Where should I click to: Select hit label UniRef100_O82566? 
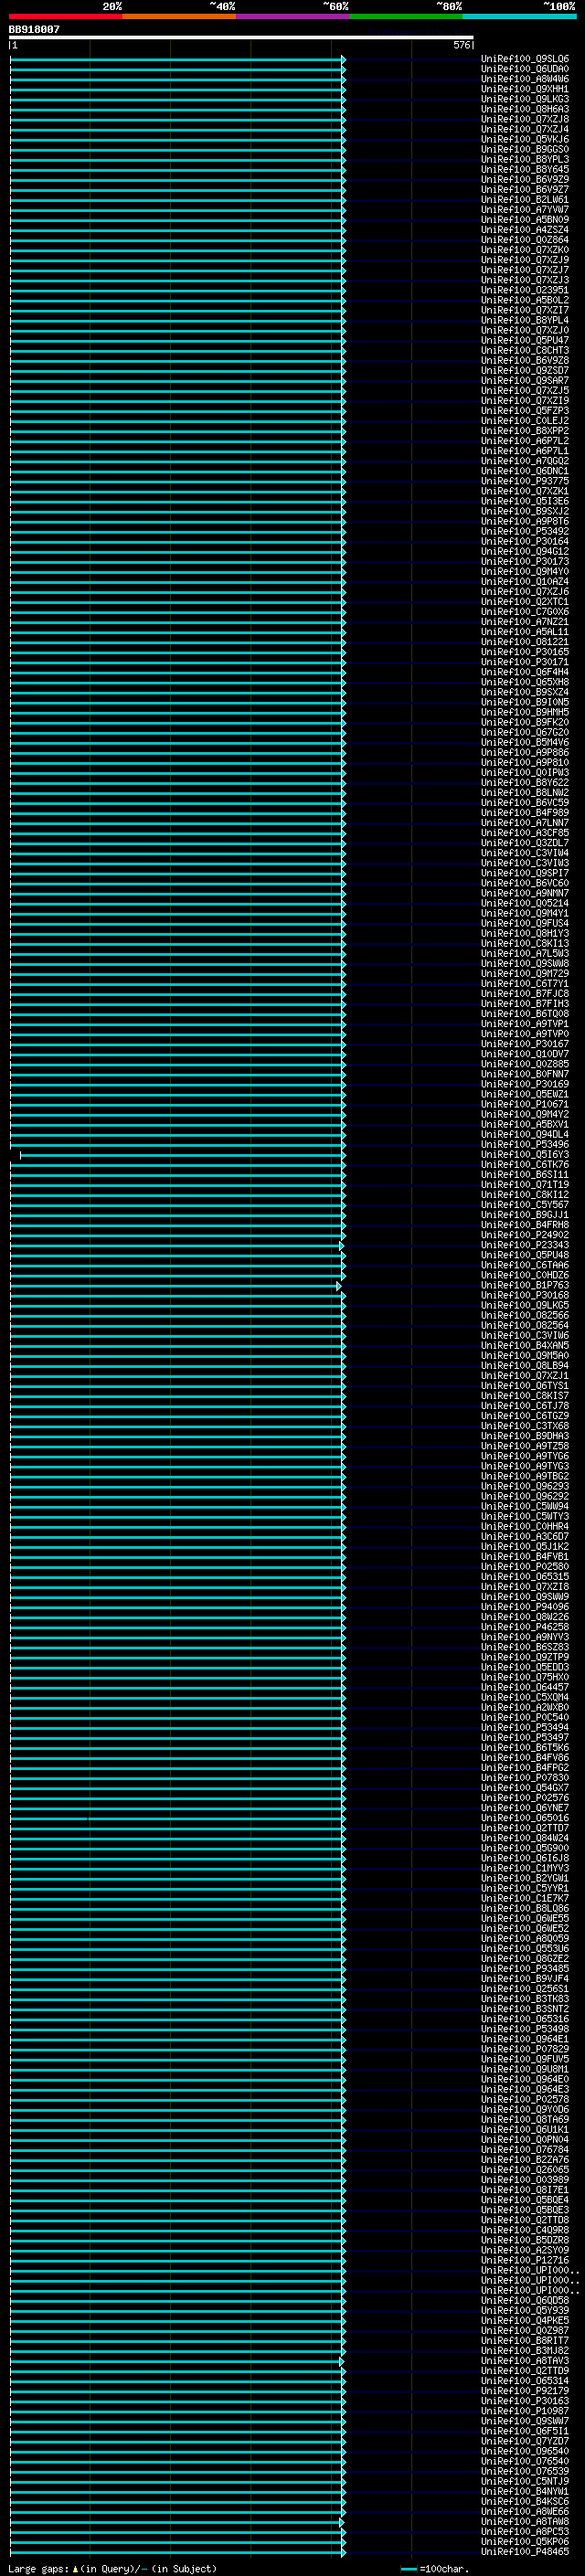(525, 1315)
